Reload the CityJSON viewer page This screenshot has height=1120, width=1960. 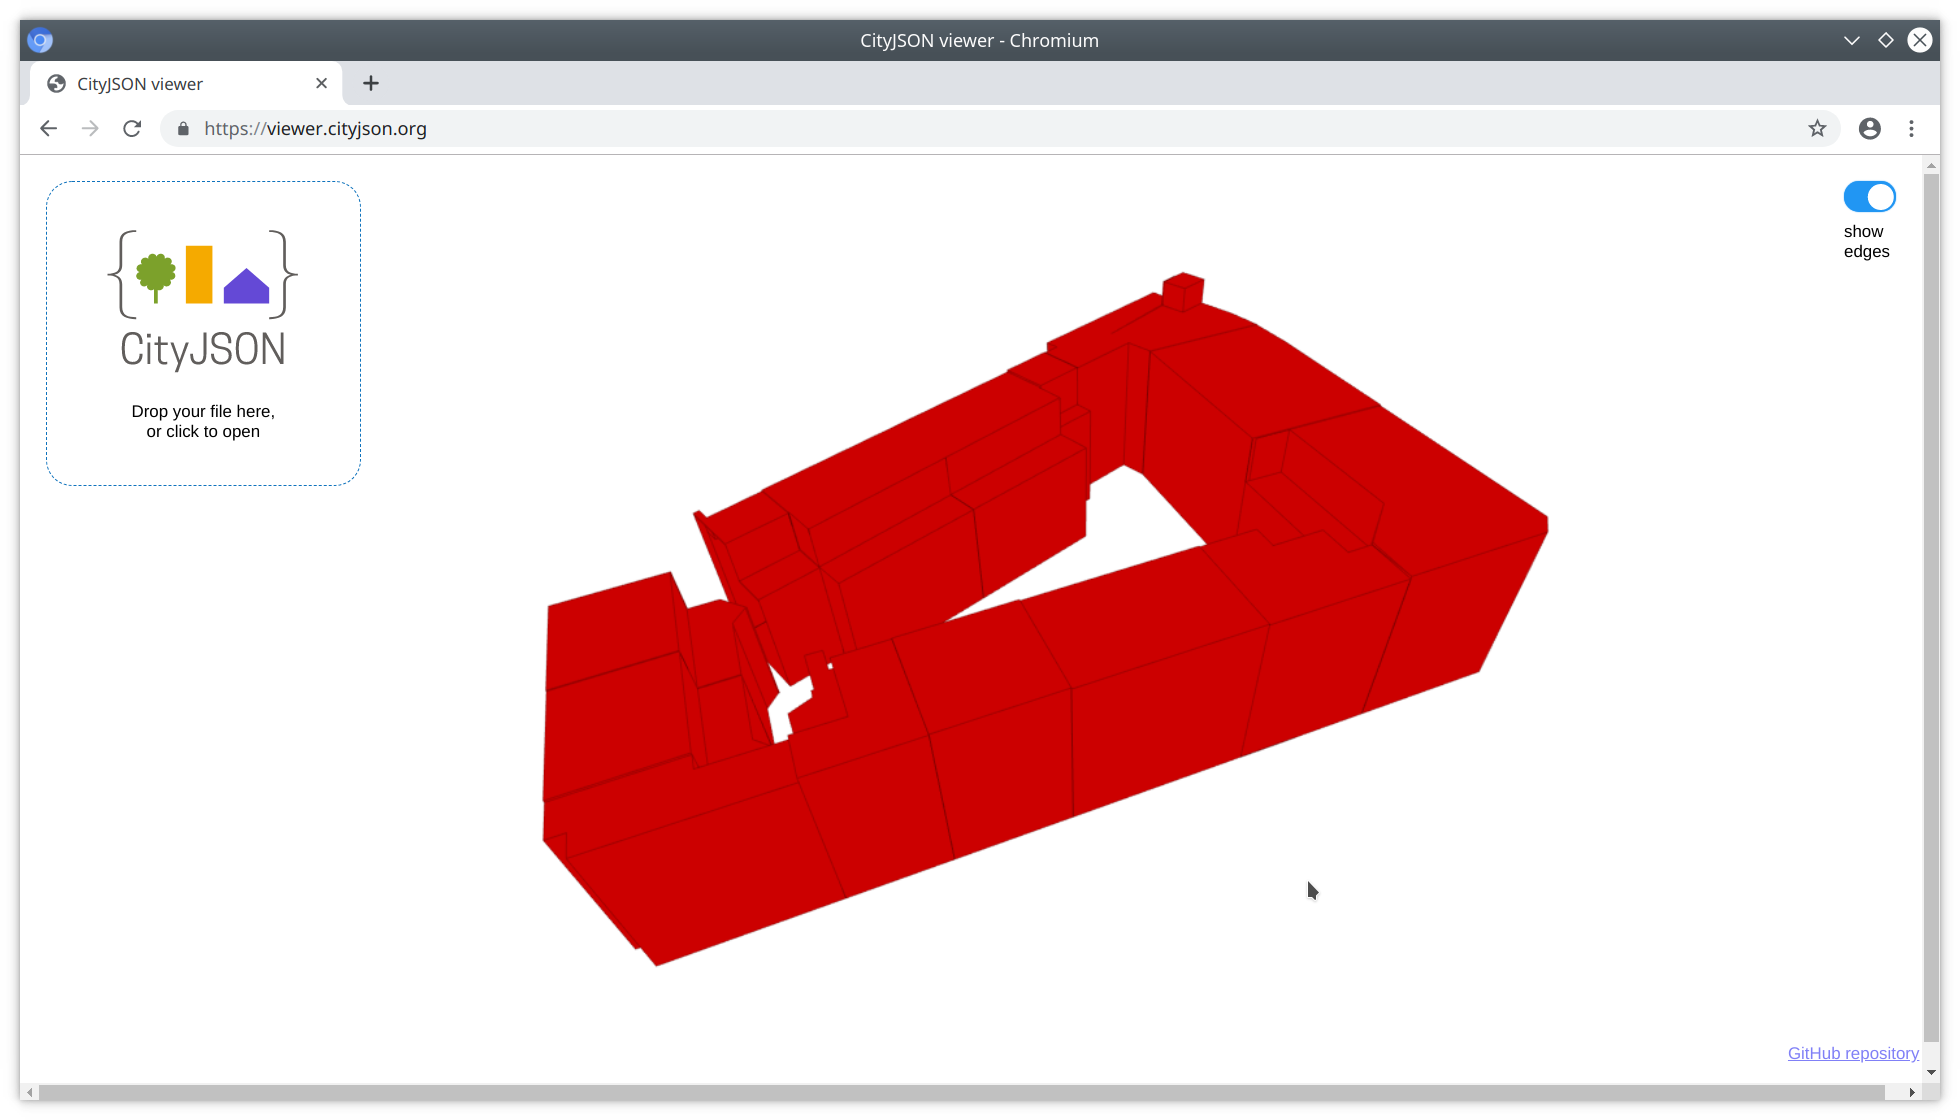coord(132,128)
